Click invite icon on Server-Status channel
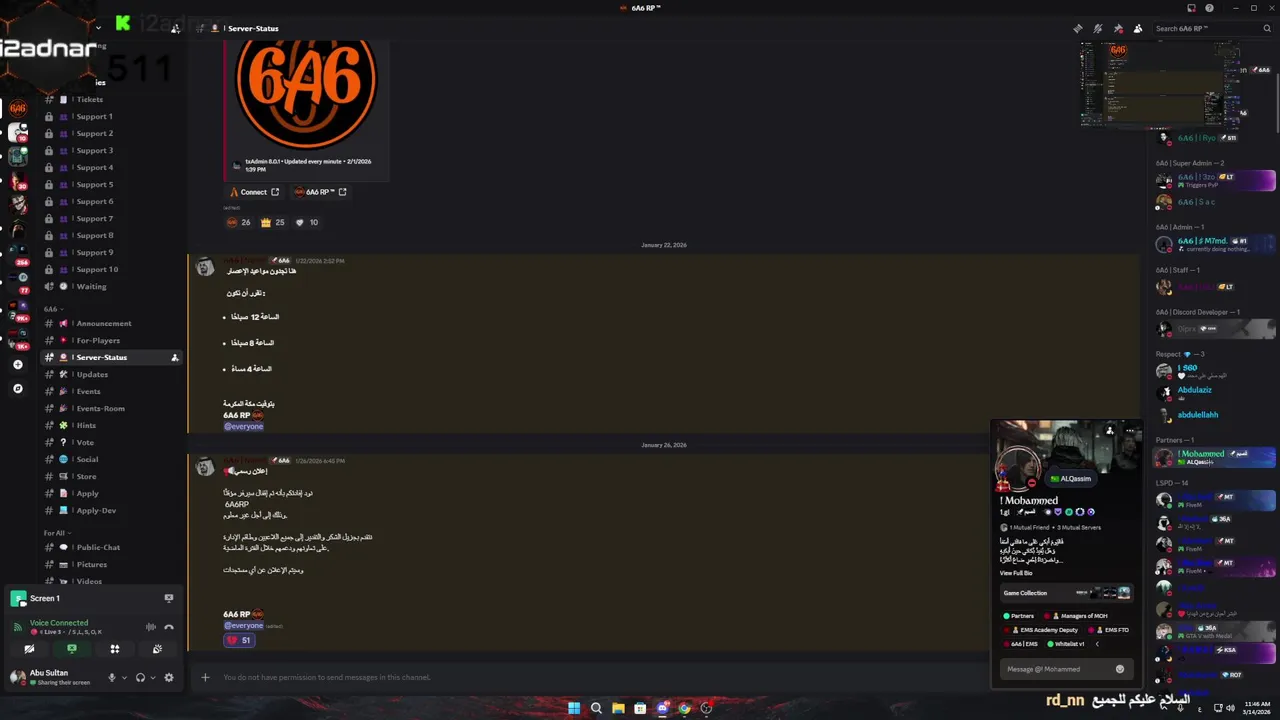Viewport: 1280px width, 720px height. pyautogui.click(x=174, y=357)
